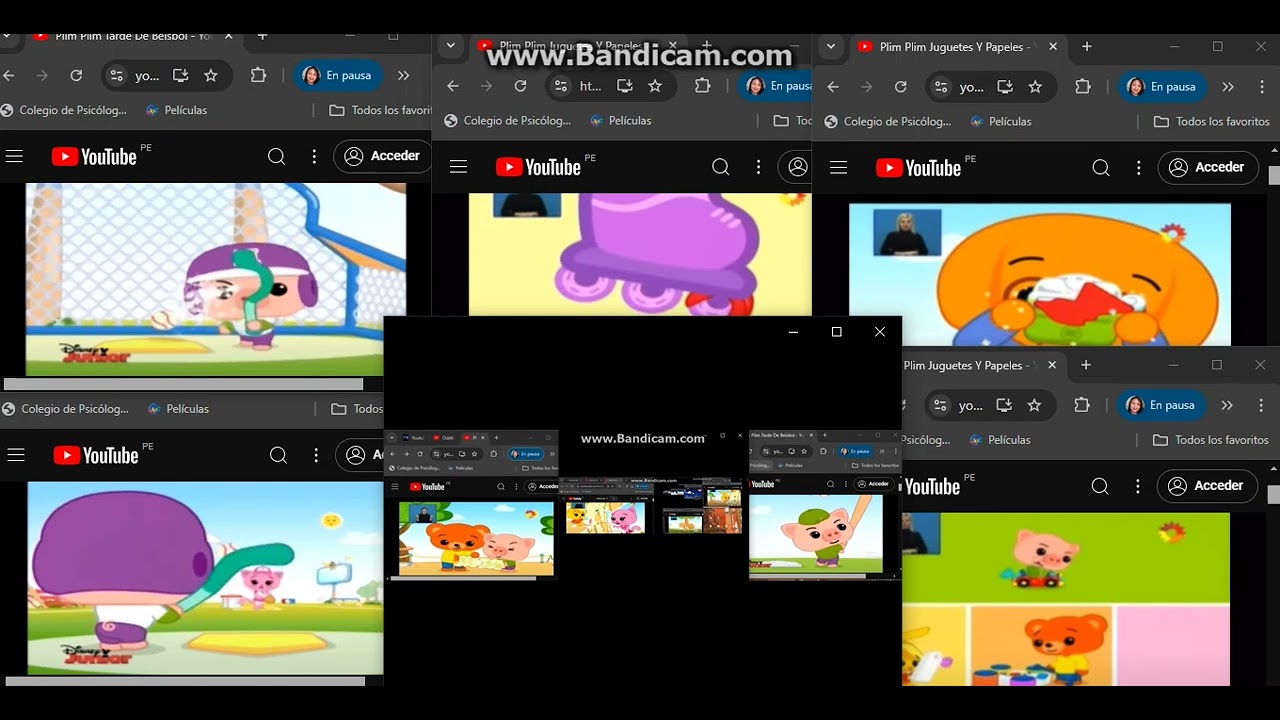The image size is (1280, 720).
Task: Open the En pausa profile in the Tarde De Beisbol window
Action: [x=337, y=75]
